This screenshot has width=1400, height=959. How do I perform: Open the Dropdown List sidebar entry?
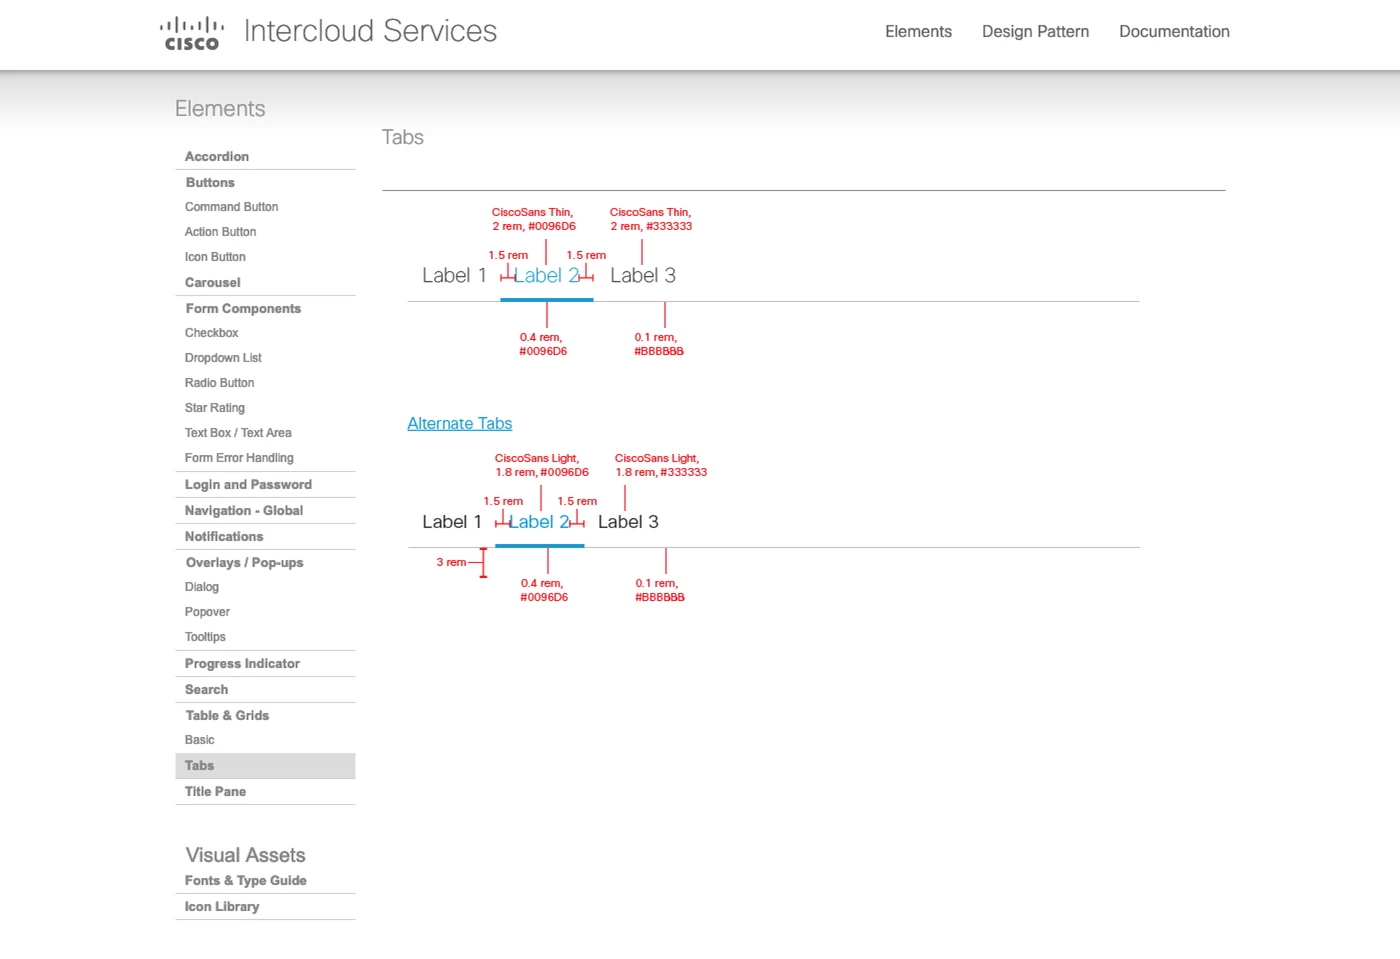pos(223,358)
